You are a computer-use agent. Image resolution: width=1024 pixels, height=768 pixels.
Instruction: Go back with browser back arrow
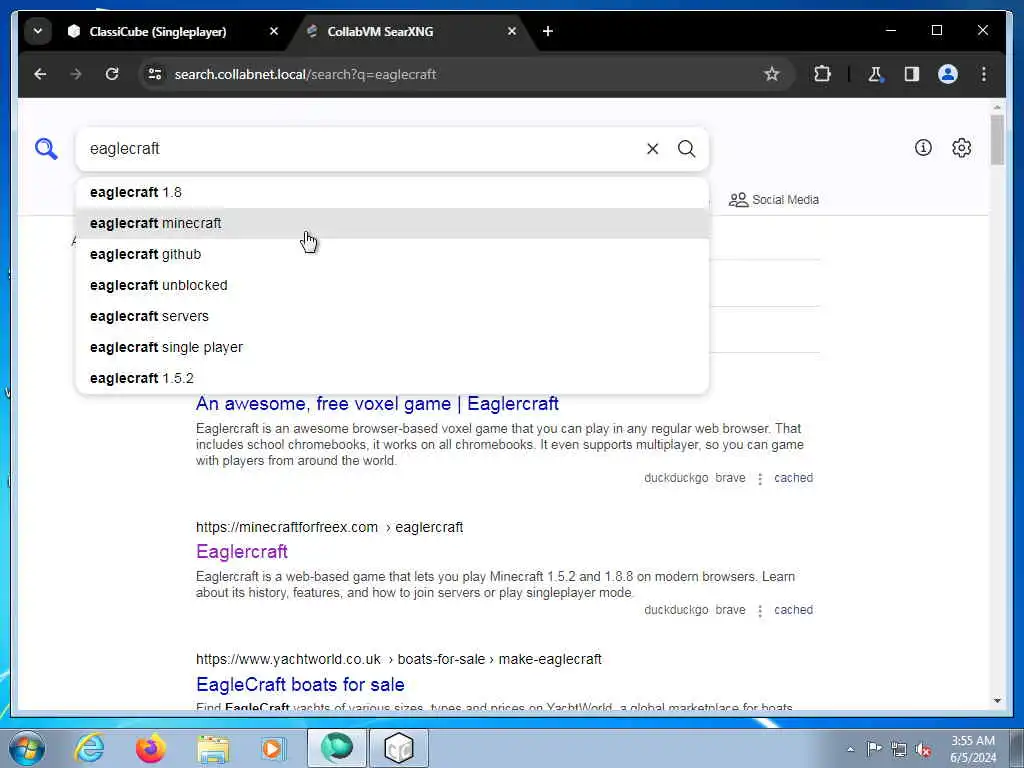40,74
